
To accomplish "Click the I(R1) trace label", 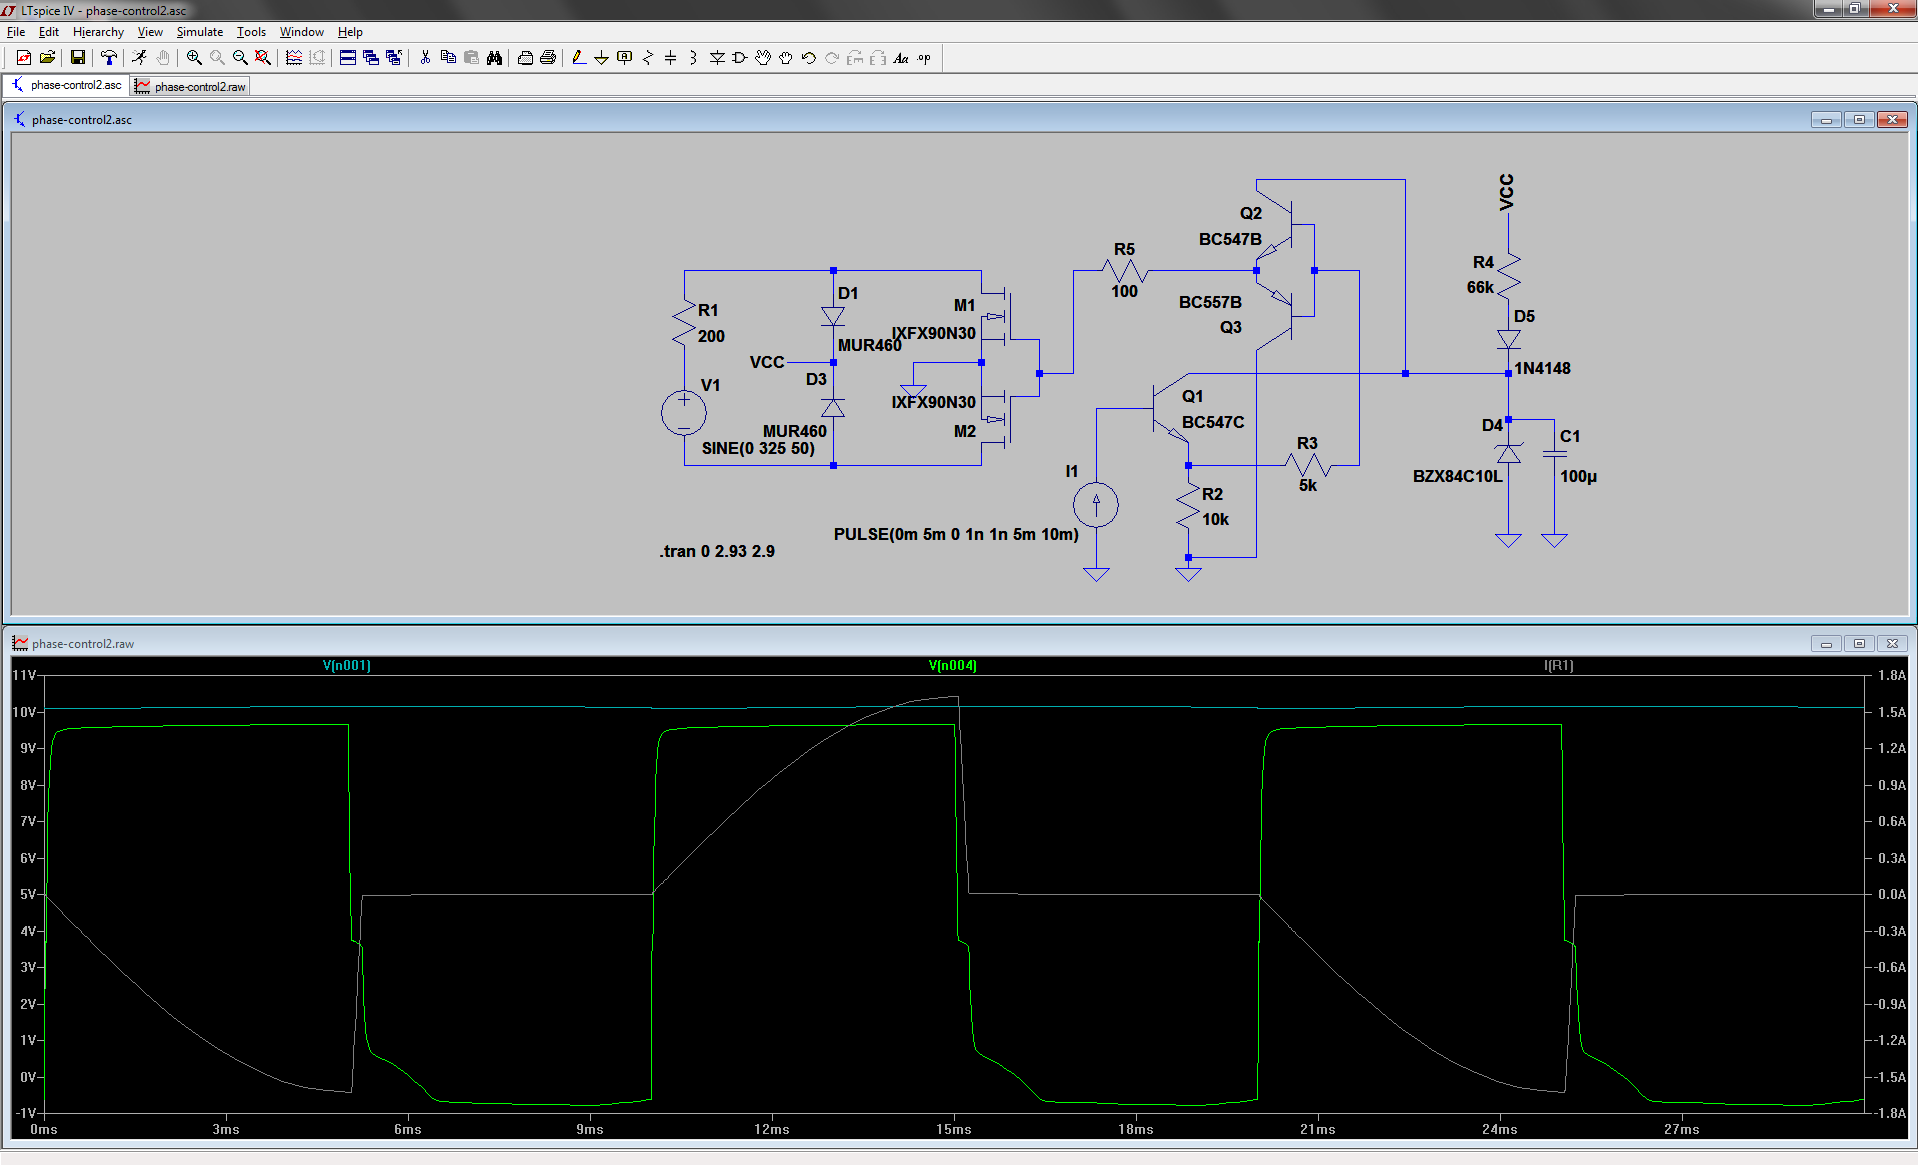I will 1558,665.
